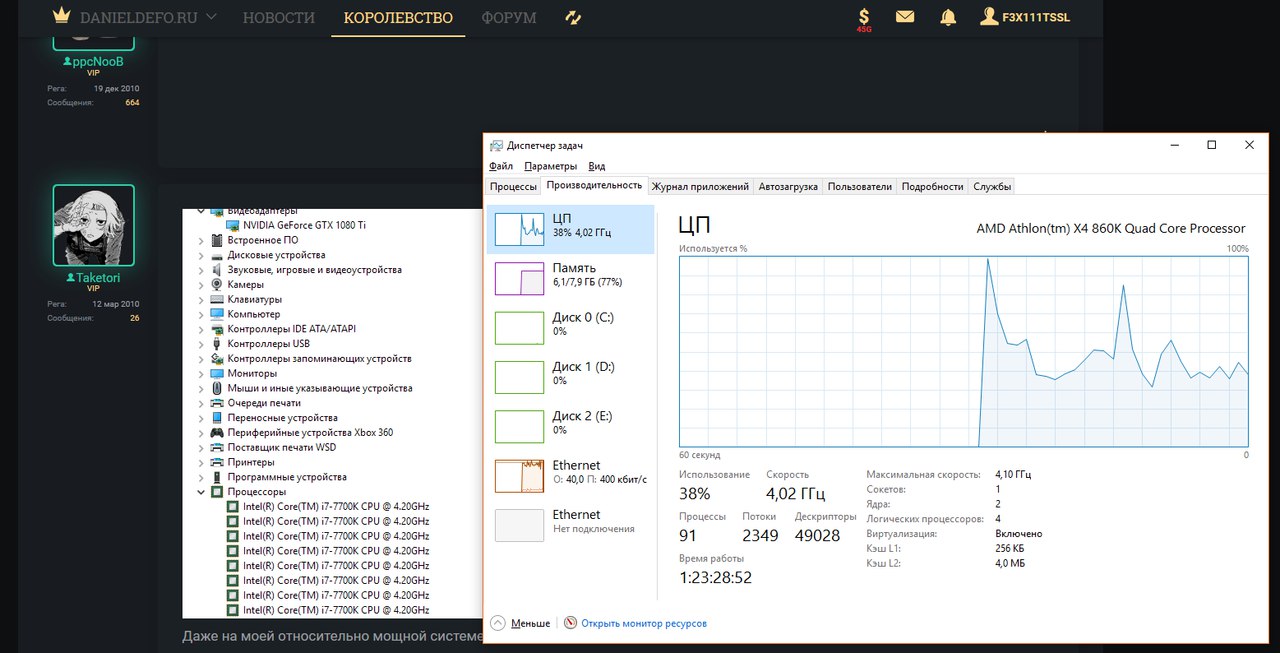Click the threads count 2349
The width and height of the screenshot is (1280, 653).
[x=760, y=536]
